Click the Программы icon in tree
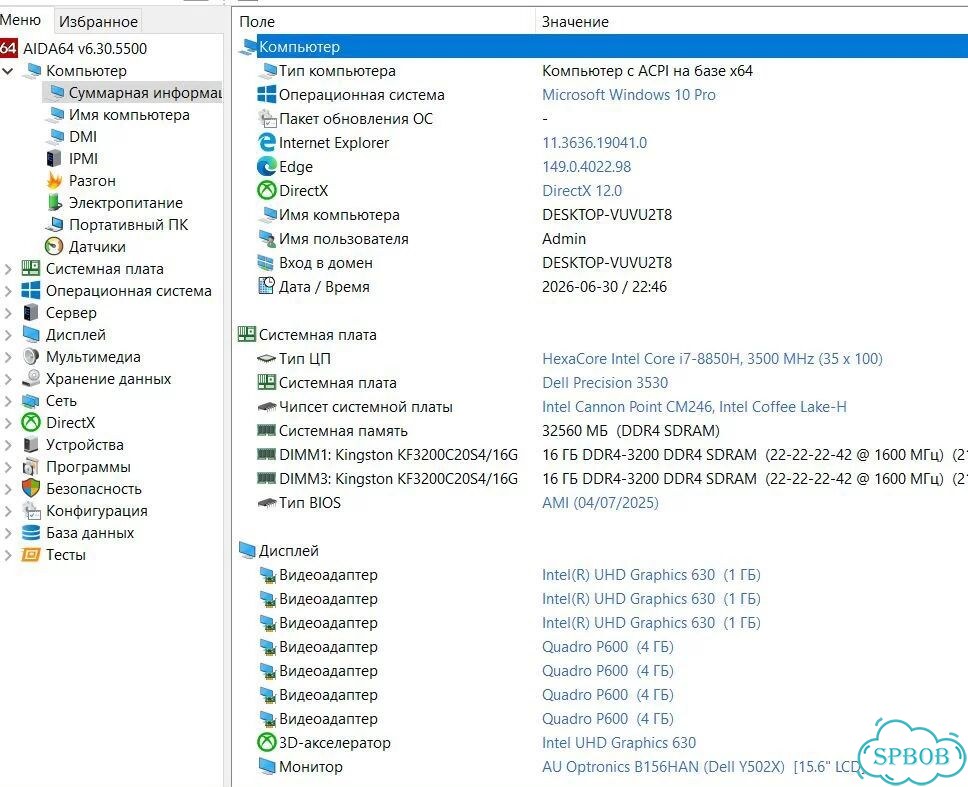The width and height of the screenshot is (968, 787). pos(31,467)
